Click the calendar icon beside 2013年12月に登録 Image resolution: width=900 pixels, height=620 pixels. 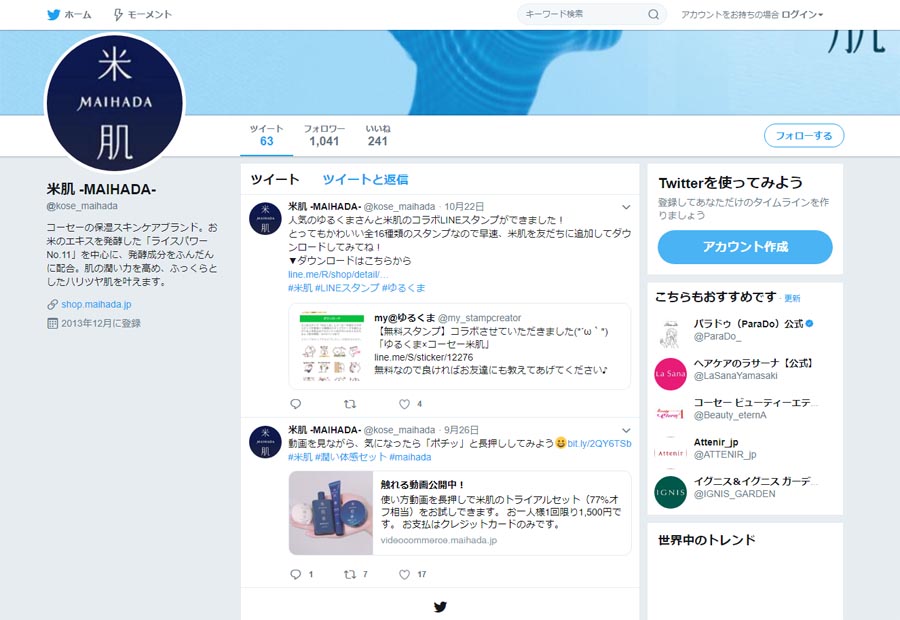52,323
